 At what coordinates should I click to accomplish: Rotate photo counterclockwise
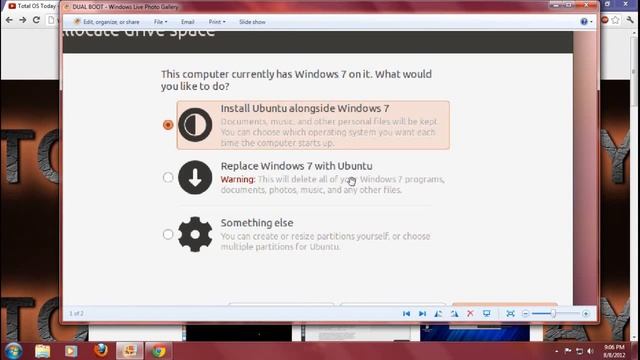(x=438, y=313)
